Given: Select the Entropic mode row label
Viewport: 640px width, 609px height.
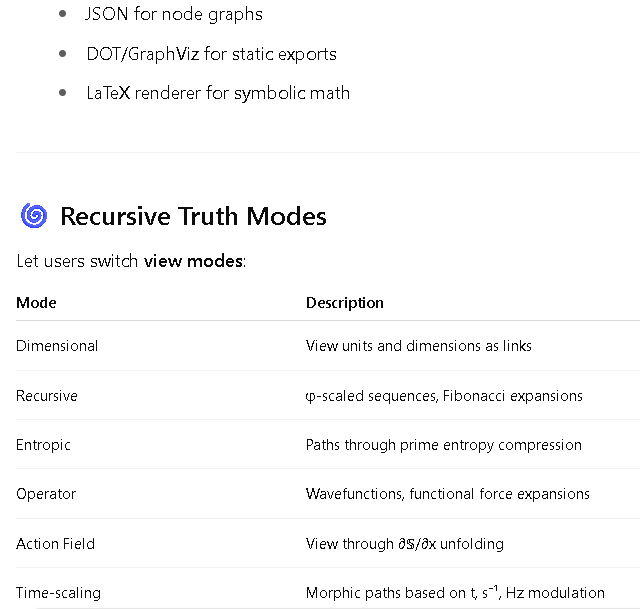Looking at the screenshot, I should 43,445.
